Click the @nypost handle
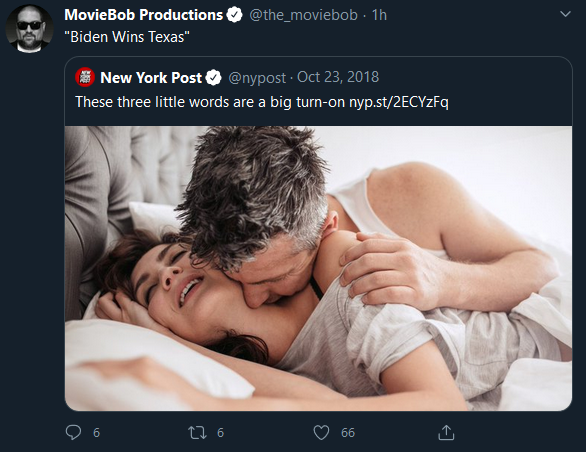The image size is (586, 452). pyautogui.click(x=257, y=78)
